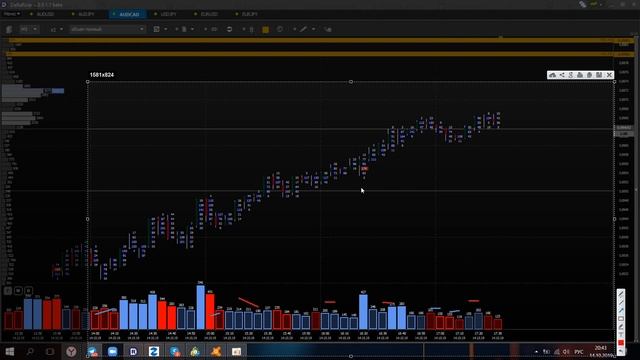This screenshot has width=640, height=360.
Task: Save the screenshot with floppy icon
Action: click(599, 75)
